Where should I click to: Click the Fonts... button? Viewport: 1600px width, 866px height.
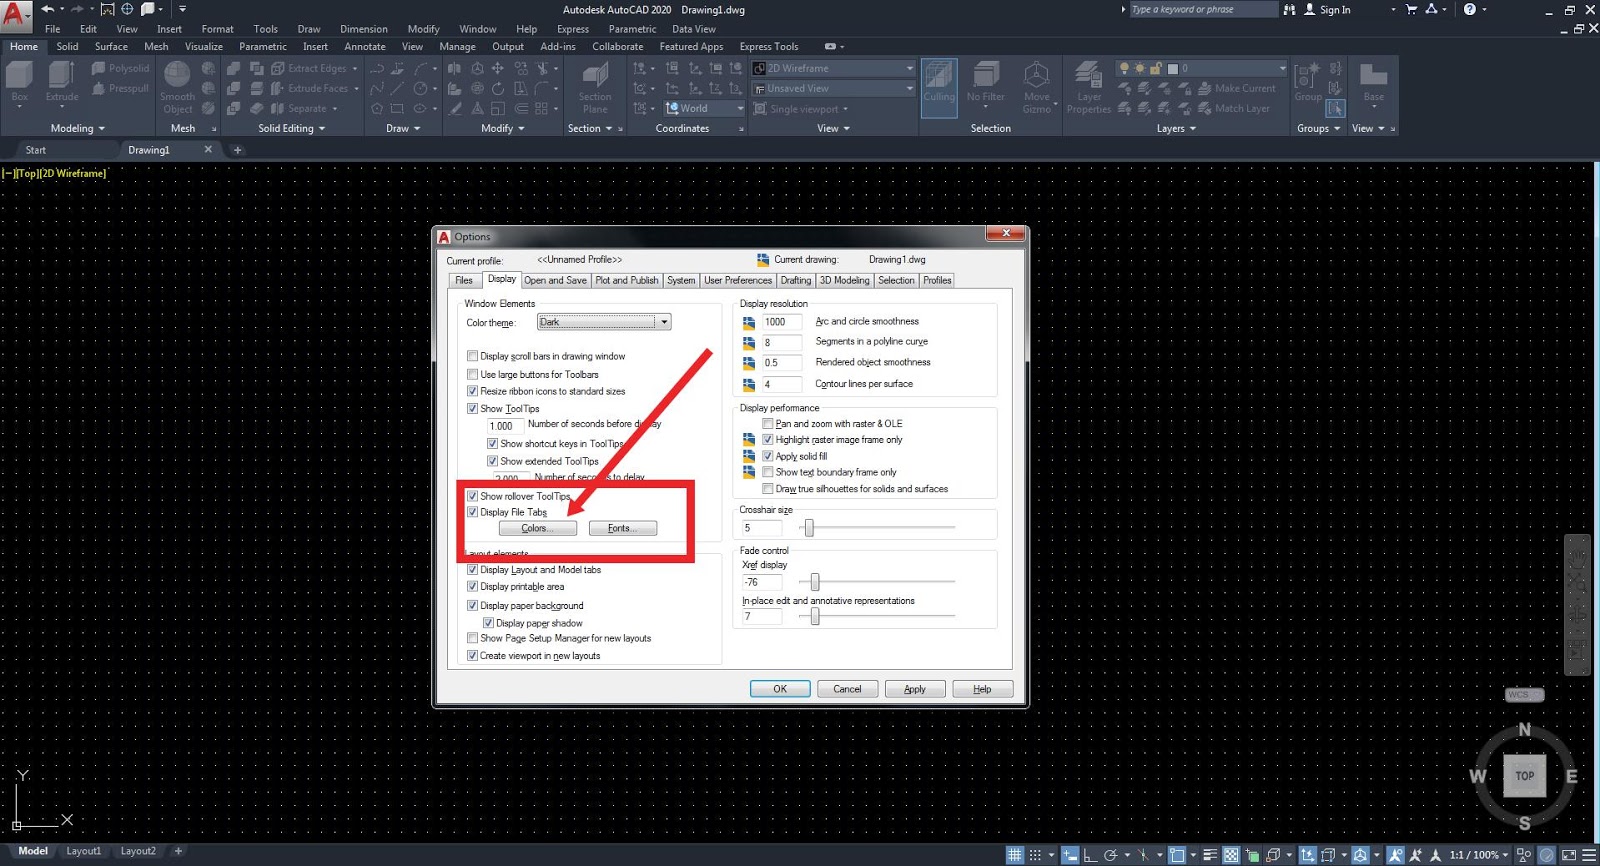[622, 528]
